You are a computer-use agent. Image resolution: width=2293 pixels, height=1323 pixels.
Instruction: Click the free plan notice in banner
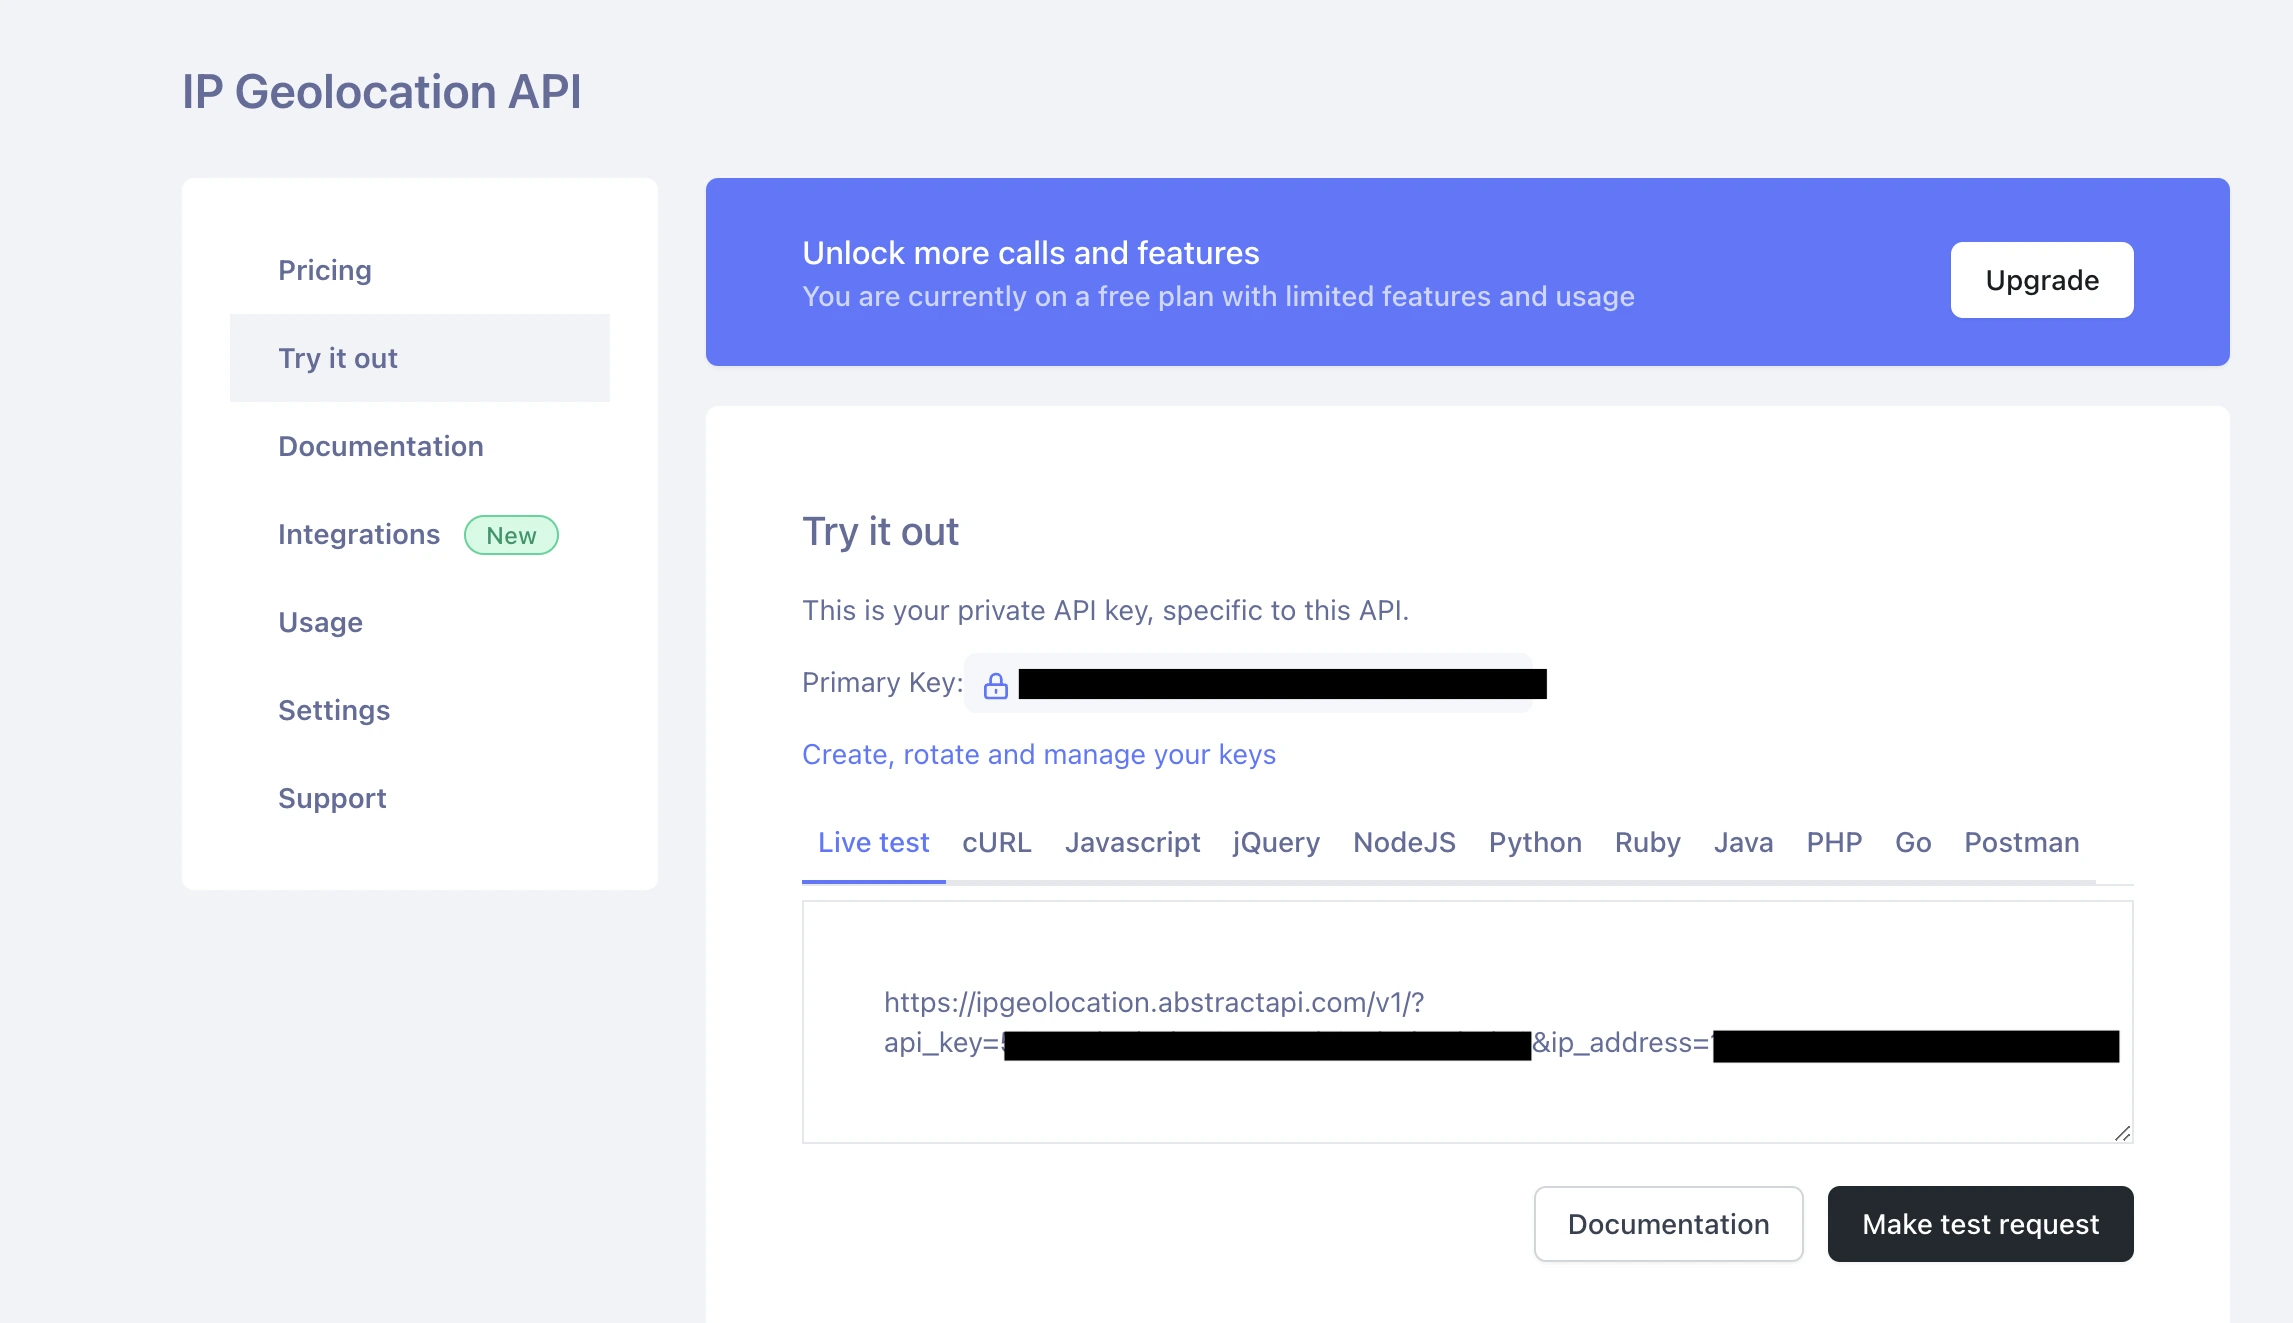(x=1218, y=297)
